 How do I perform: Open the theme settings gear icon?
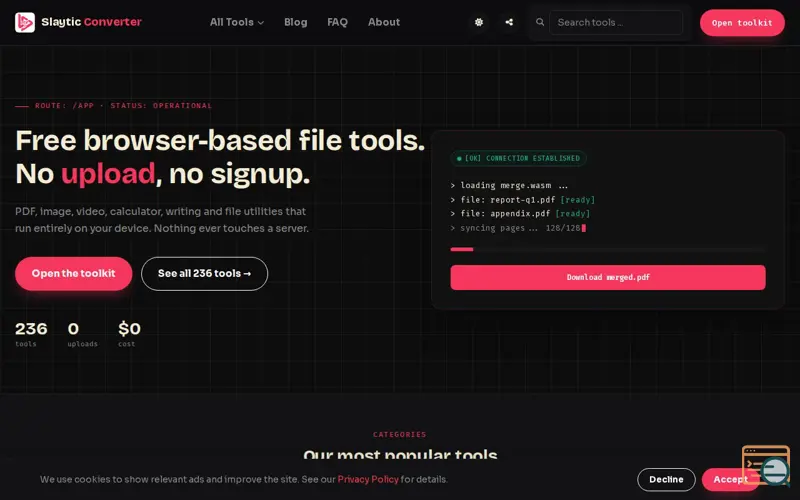tap(479, 22)
